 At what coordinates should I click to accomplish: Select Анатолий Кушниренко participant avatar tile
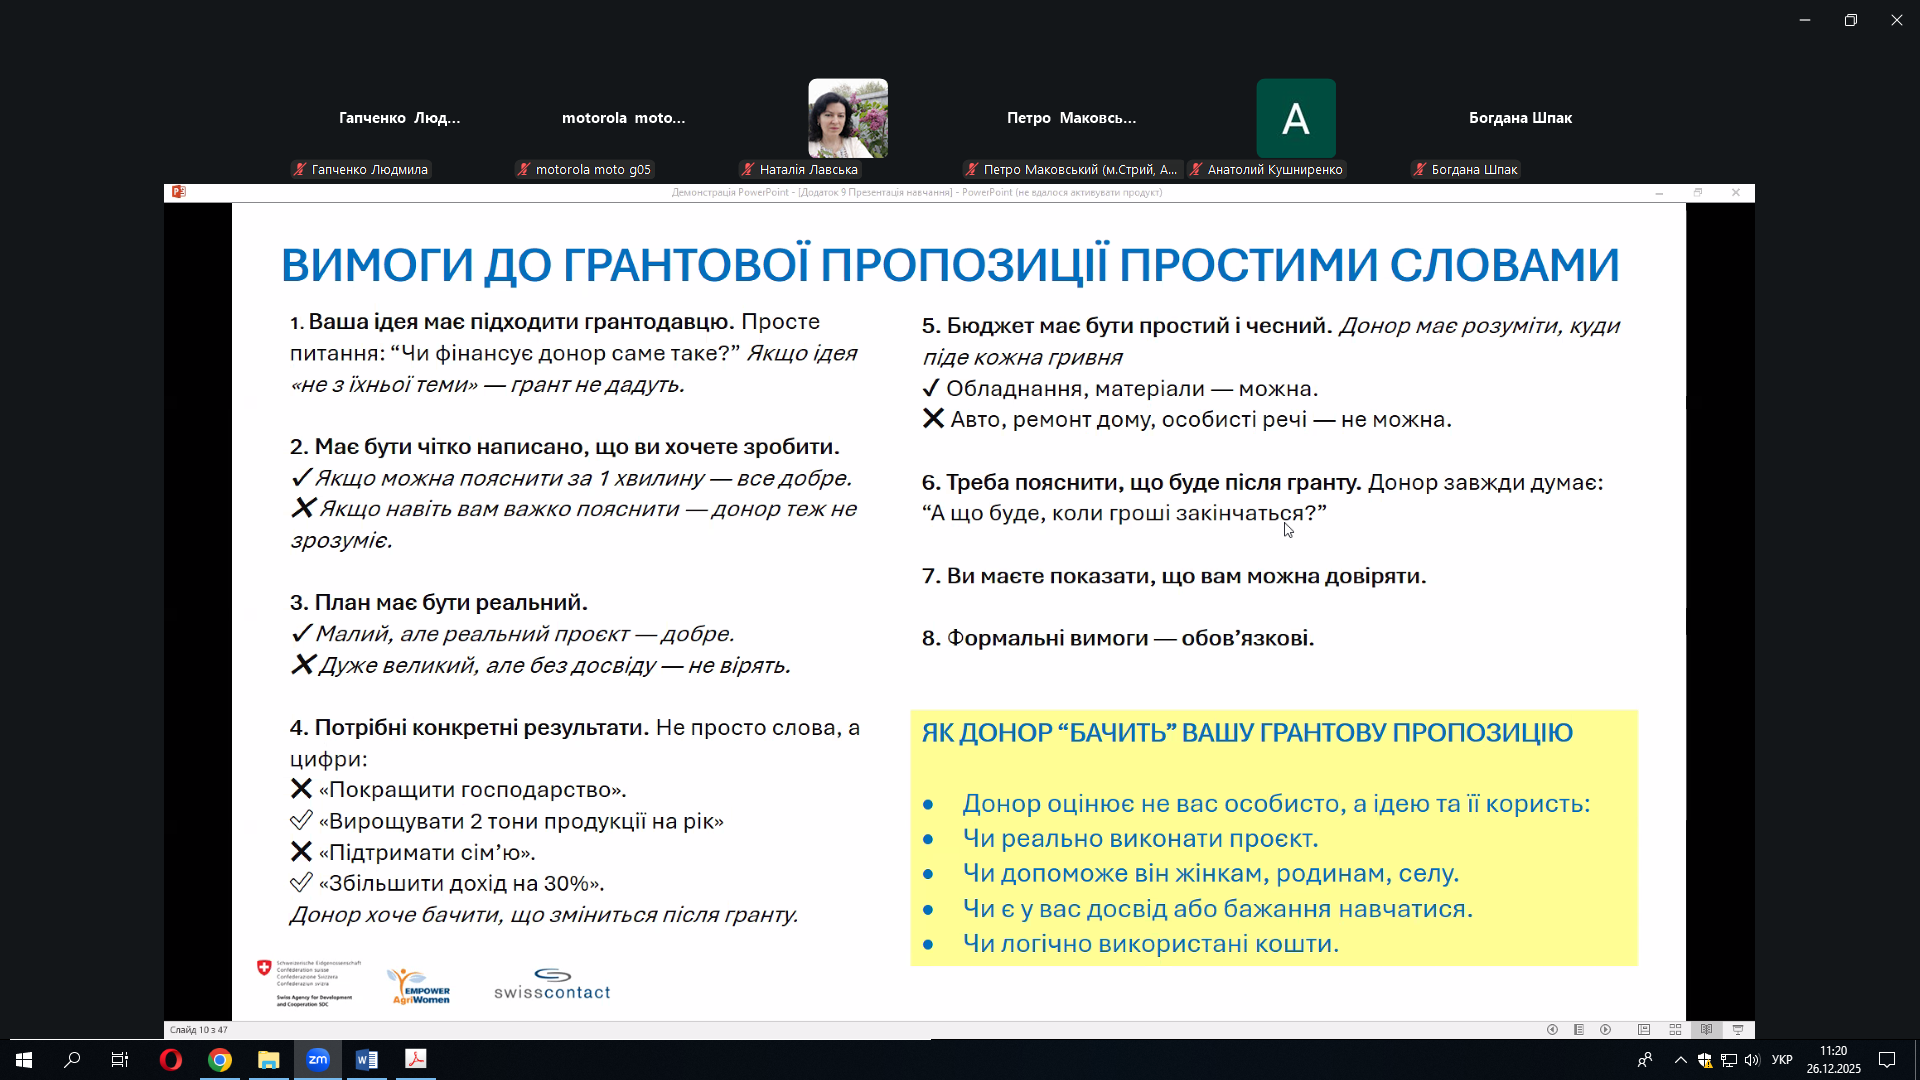pos(1296,118)
